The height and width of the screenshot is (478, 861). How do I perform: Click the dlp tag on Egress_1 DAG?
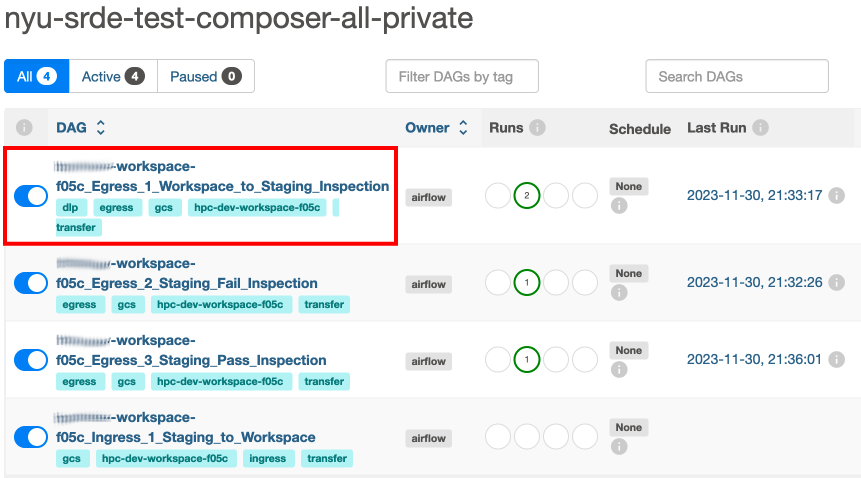[70, 207]
